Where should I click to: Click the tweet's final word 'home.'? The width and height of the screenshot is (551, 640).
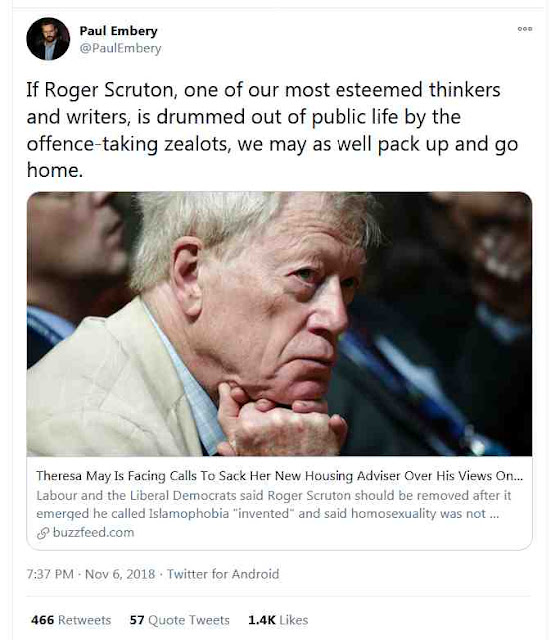(x=55, y=170)
